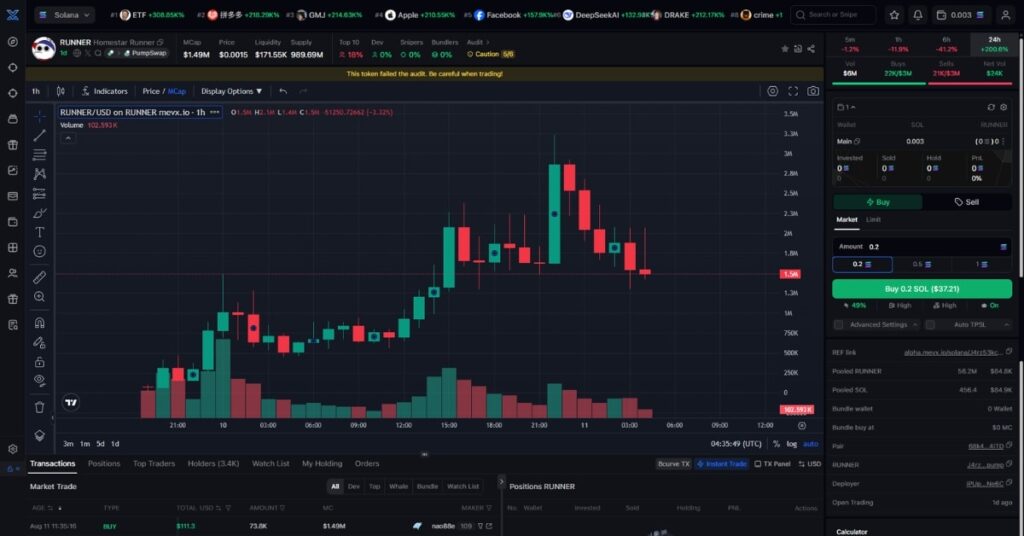
Task: Add RUNNER token to favorites star
Action: (784, 49)
